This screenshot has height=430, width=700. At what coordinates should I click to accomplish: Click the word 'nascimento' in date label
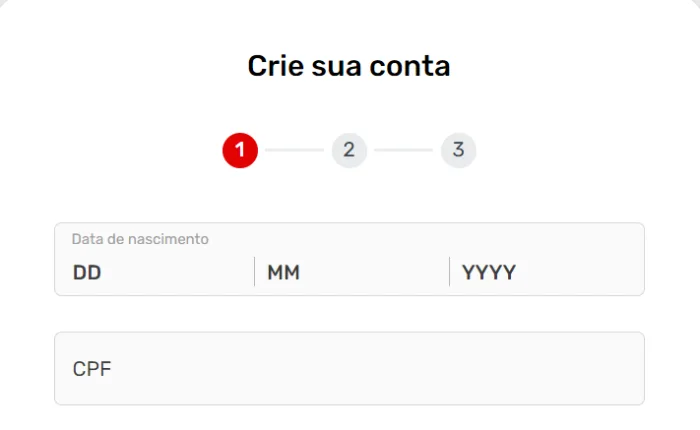pos(172,239)
